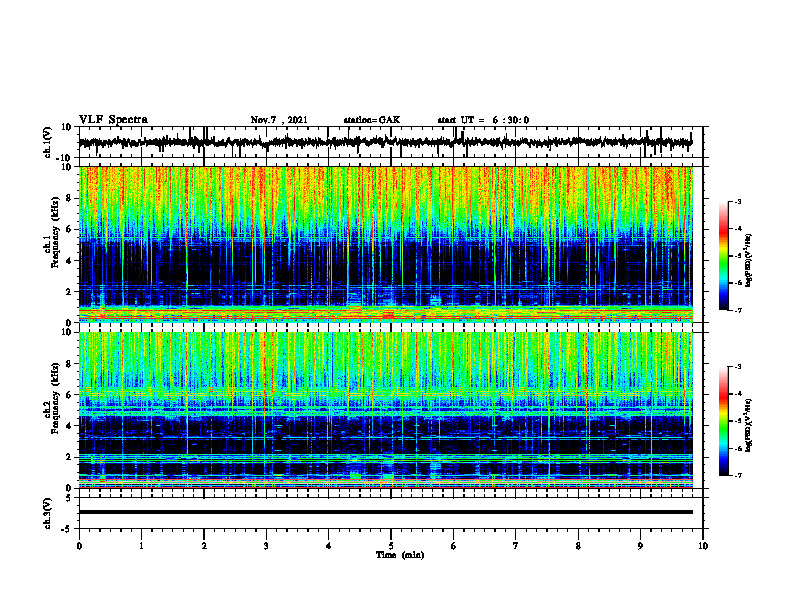Click the "VLF Spectra" title text
792x612 pixels.
pyautogui.click(x=113, y=120)
